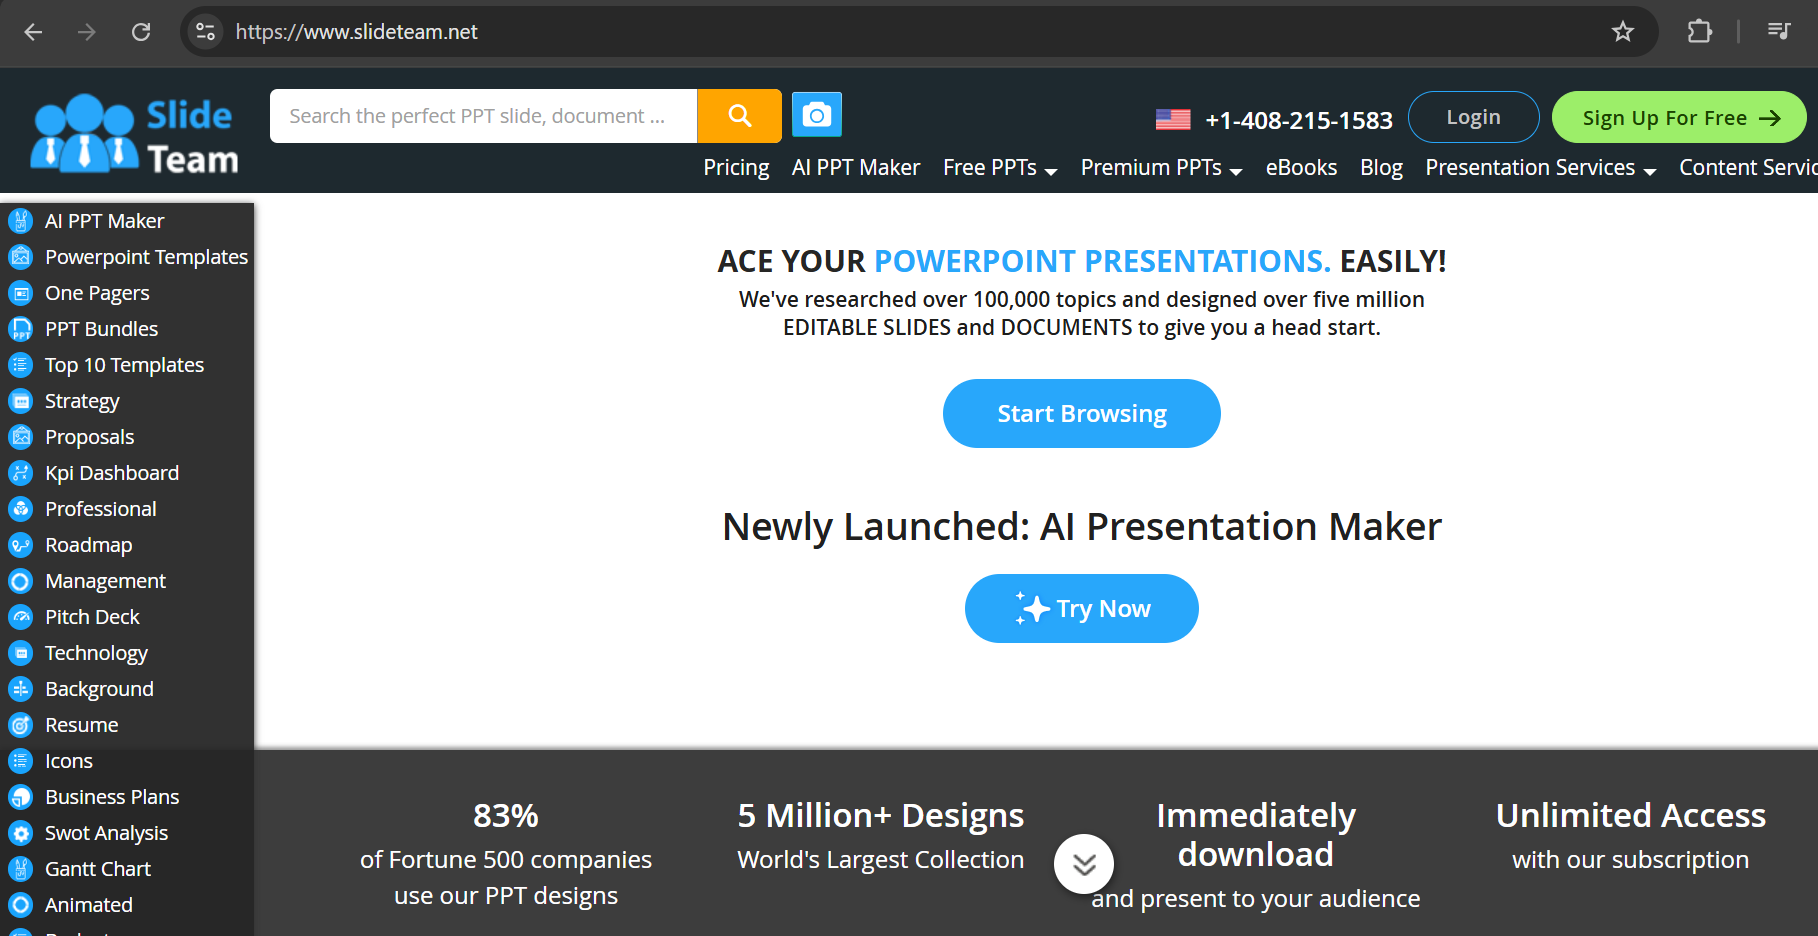
Task: Click the Pitch Deck sidebar icon
Action: [21, 617]
